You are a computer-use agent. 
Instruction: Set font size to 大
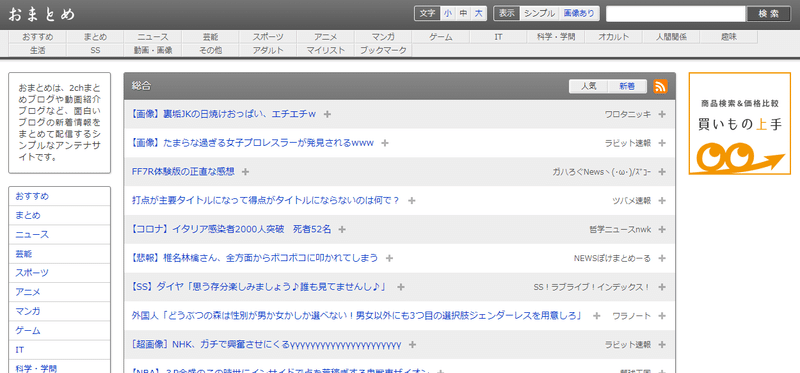[x=479, y=14]
